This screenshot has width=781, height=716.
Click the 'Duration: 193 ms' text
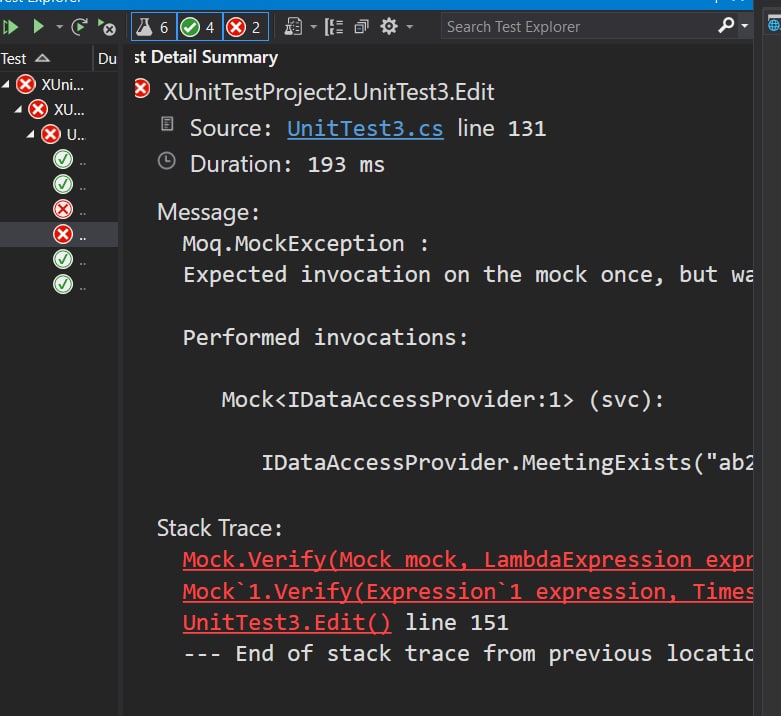coord(287,164)
